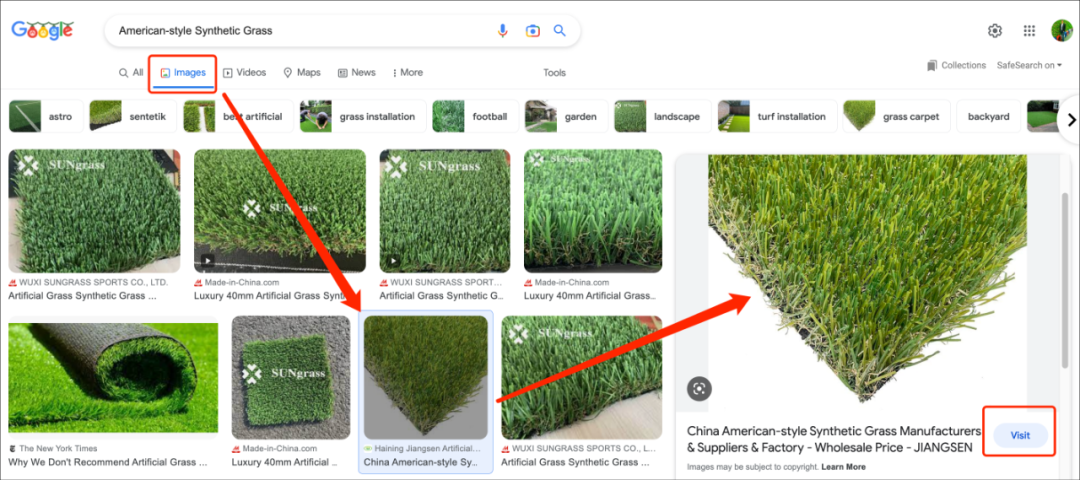Select the Haining Jiangsen grass corner thumbnail
Image resolution: width=1080 pixels, height=480 pixels.
426,377
